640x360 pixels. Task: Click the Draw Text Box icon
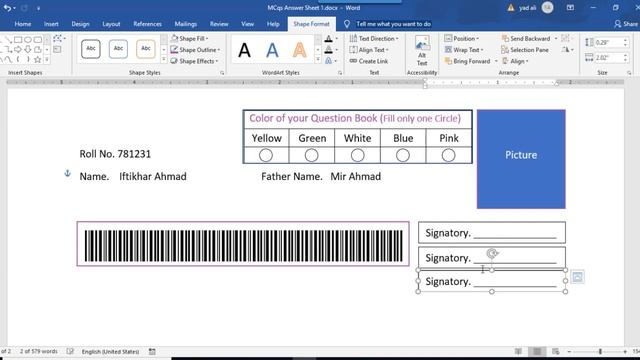pyautogui.click(x=57, y=50)
